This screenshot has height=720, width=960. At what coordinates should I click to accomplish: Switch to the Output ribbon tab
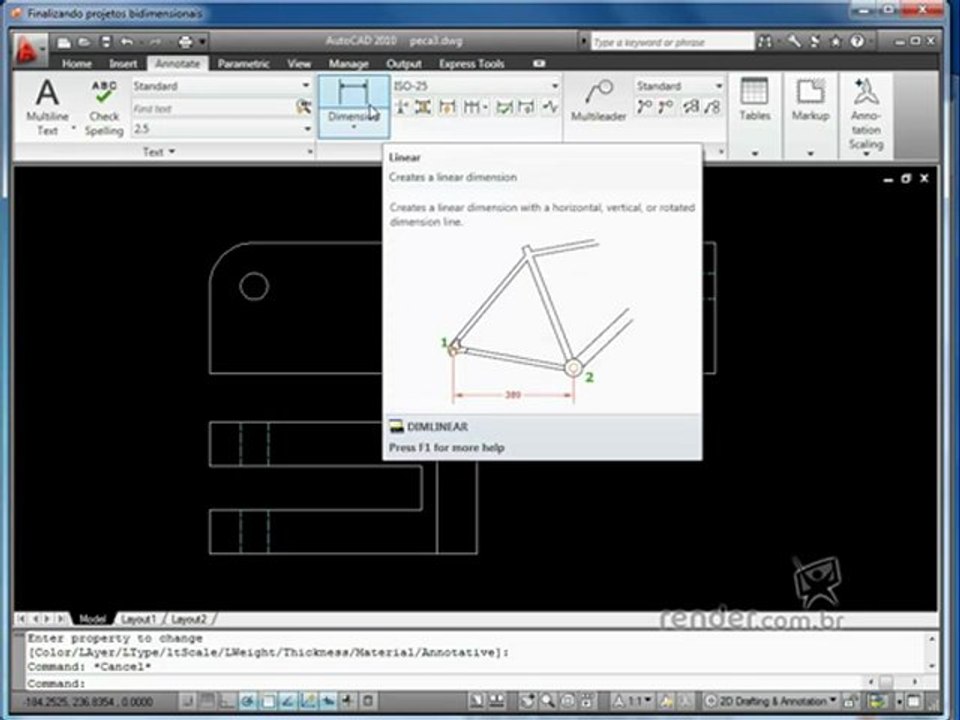point(403,63)
